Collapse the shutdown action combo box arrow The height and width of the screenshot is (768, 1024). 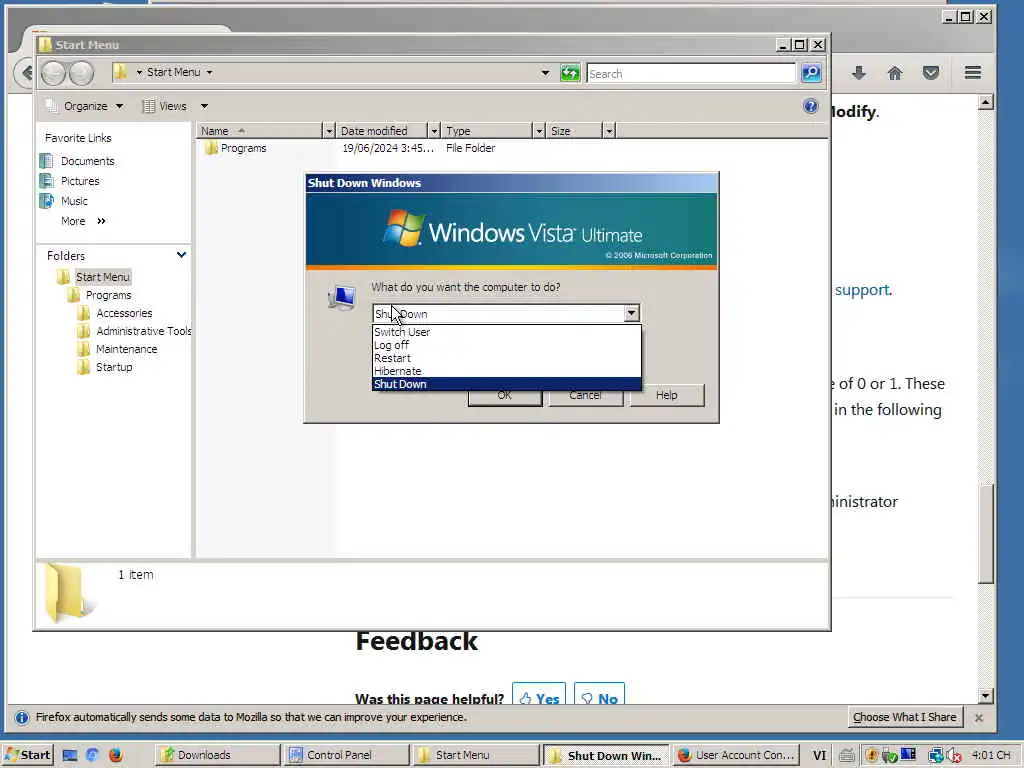[x=631, y=313]
